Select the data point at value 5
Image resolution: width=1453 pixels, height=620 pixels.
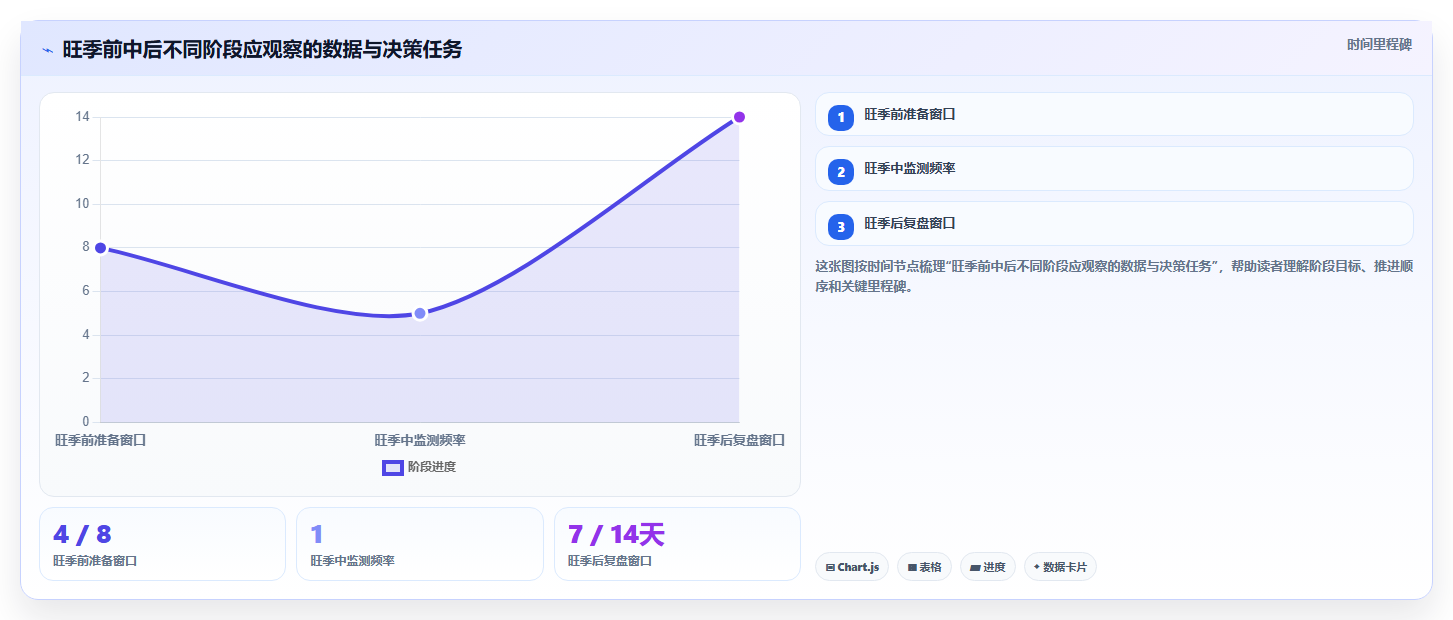pos(420,313)
